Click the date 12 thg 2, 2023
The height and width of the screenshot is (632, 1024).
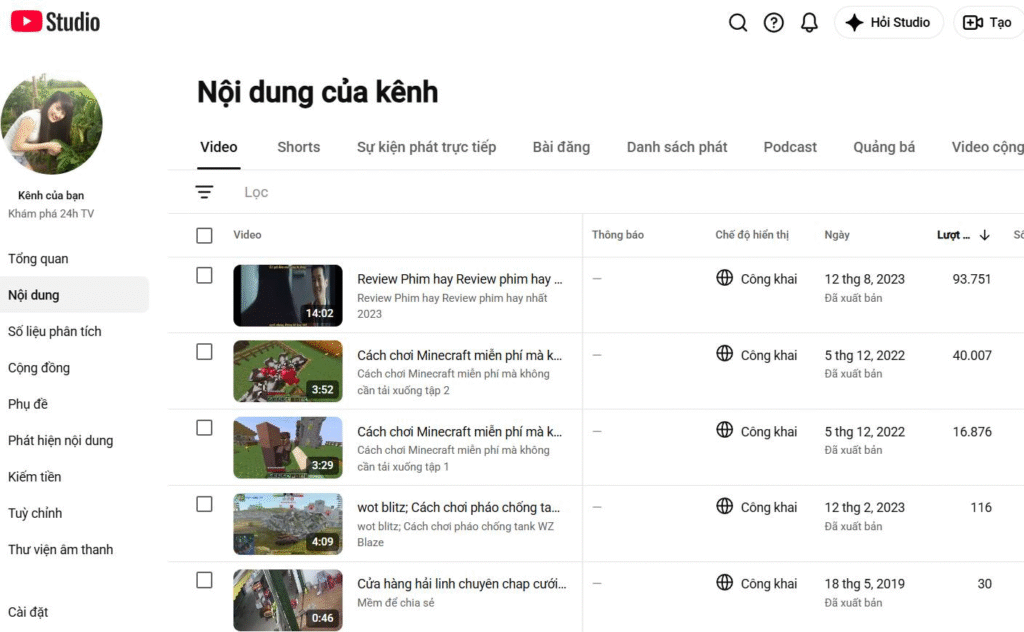click(865, 507)
